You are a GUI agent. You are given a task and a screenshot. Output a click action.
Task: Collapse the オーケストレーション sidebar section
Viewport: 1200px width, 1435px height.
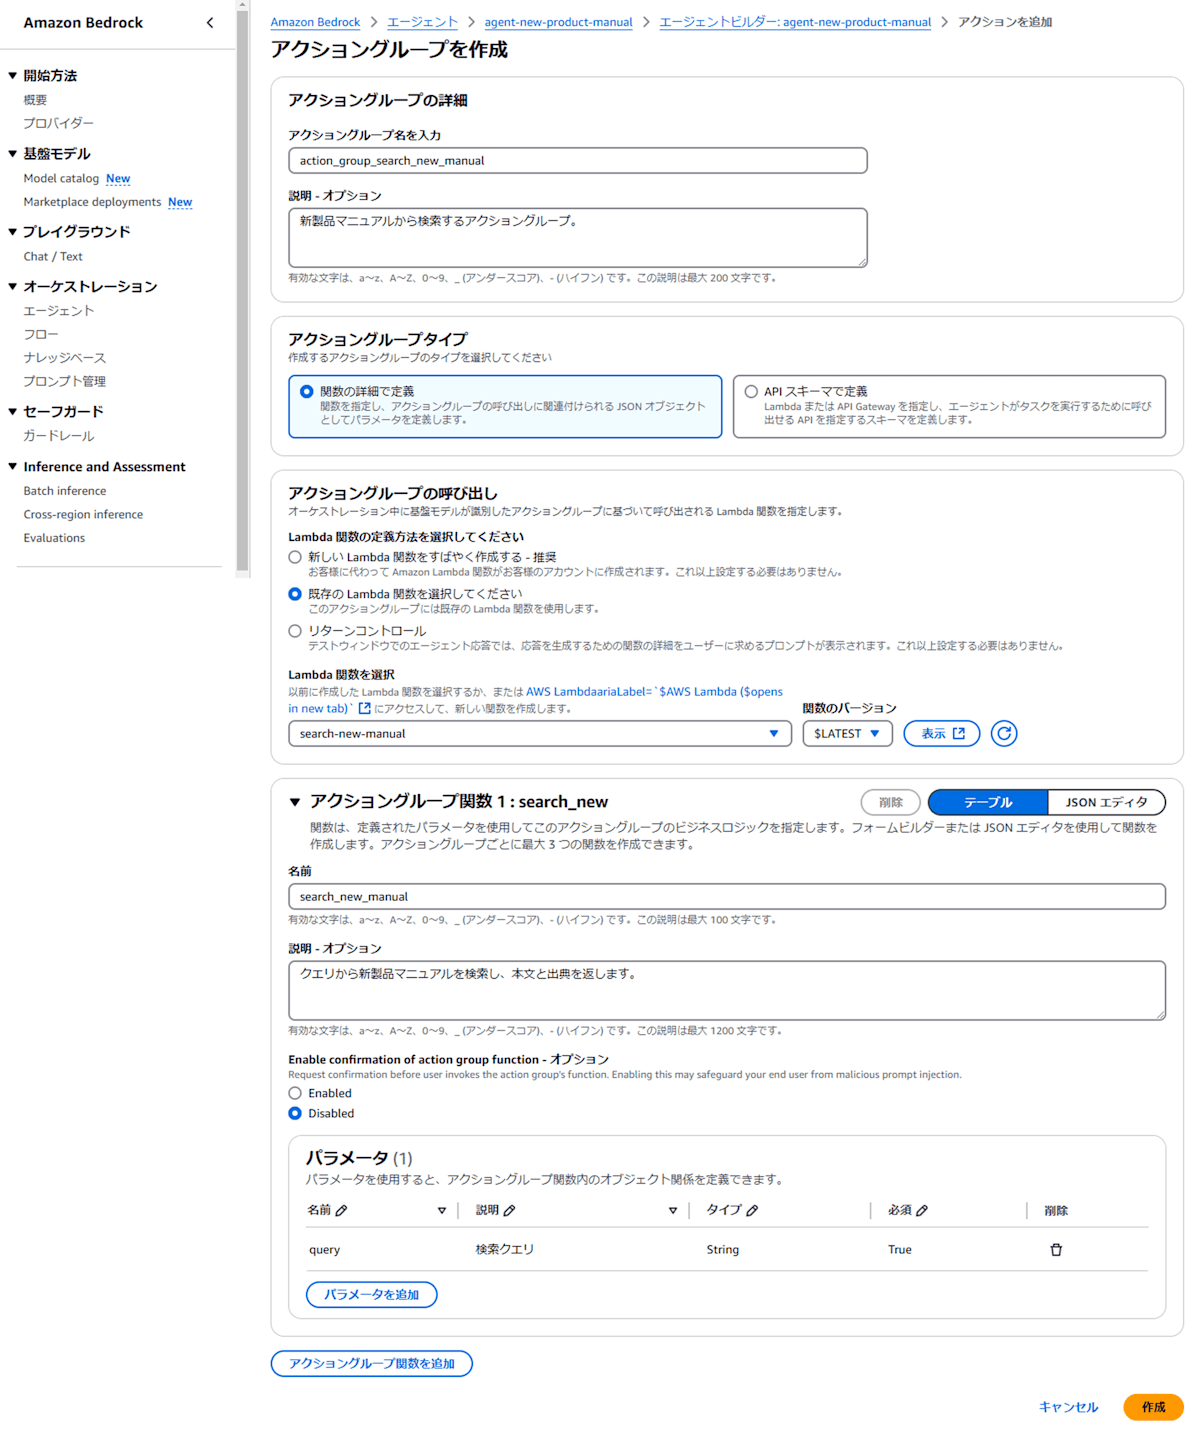(x=12, y=287)
